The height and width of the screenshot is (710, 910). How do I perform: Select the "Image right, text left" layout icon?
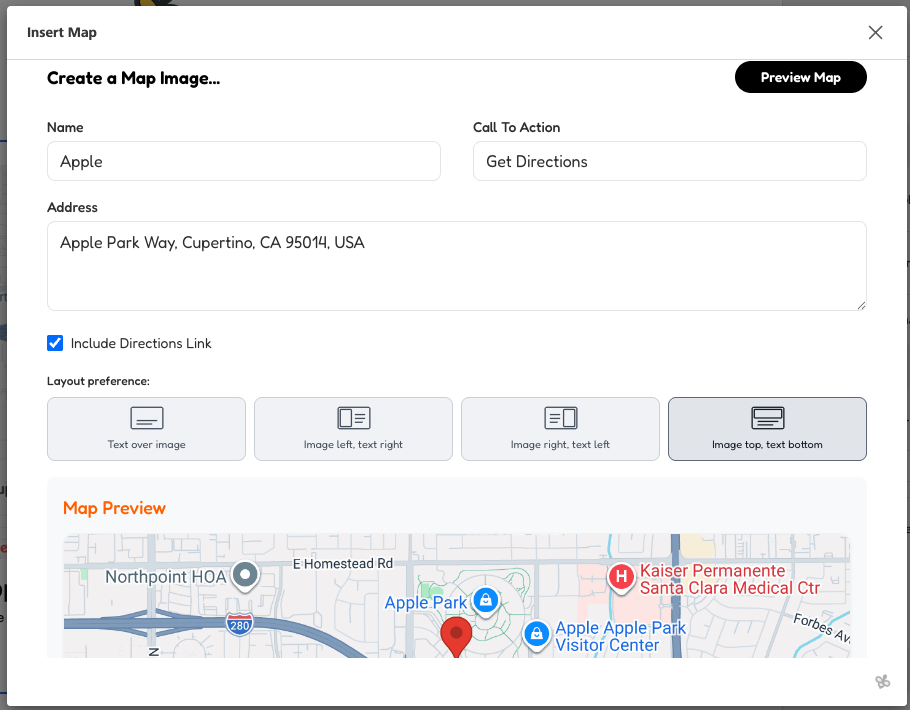coord(560,418)
